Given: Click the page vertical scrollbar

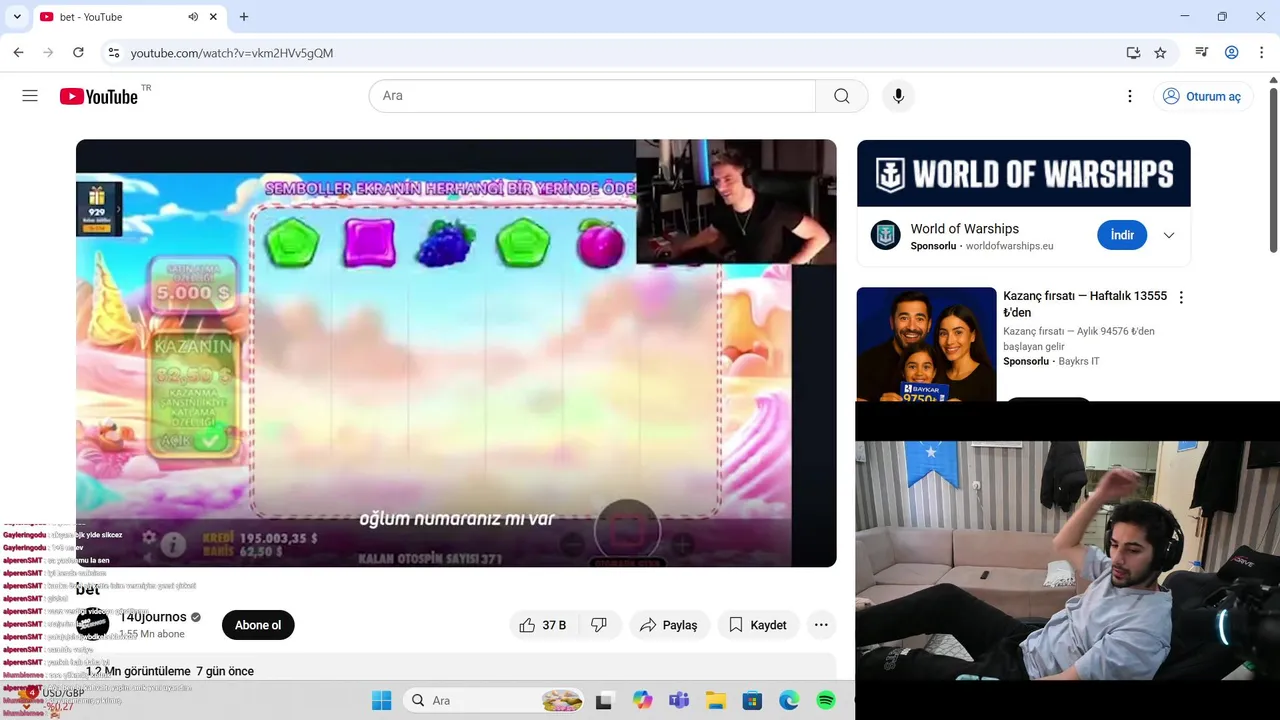Looking at the screenshot, I should [1273, 170].
